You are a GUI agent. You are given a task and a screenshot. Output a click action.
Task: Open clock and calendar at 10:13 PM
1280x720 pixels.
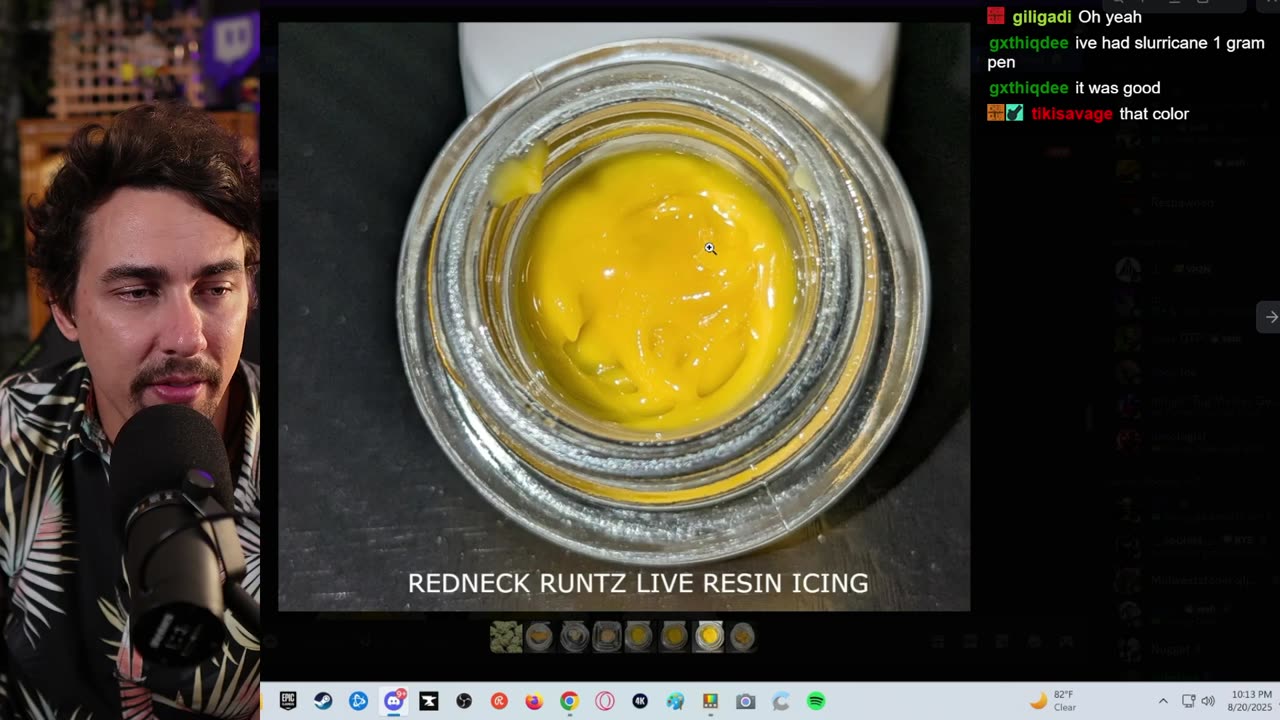(x=1250, y=701)
